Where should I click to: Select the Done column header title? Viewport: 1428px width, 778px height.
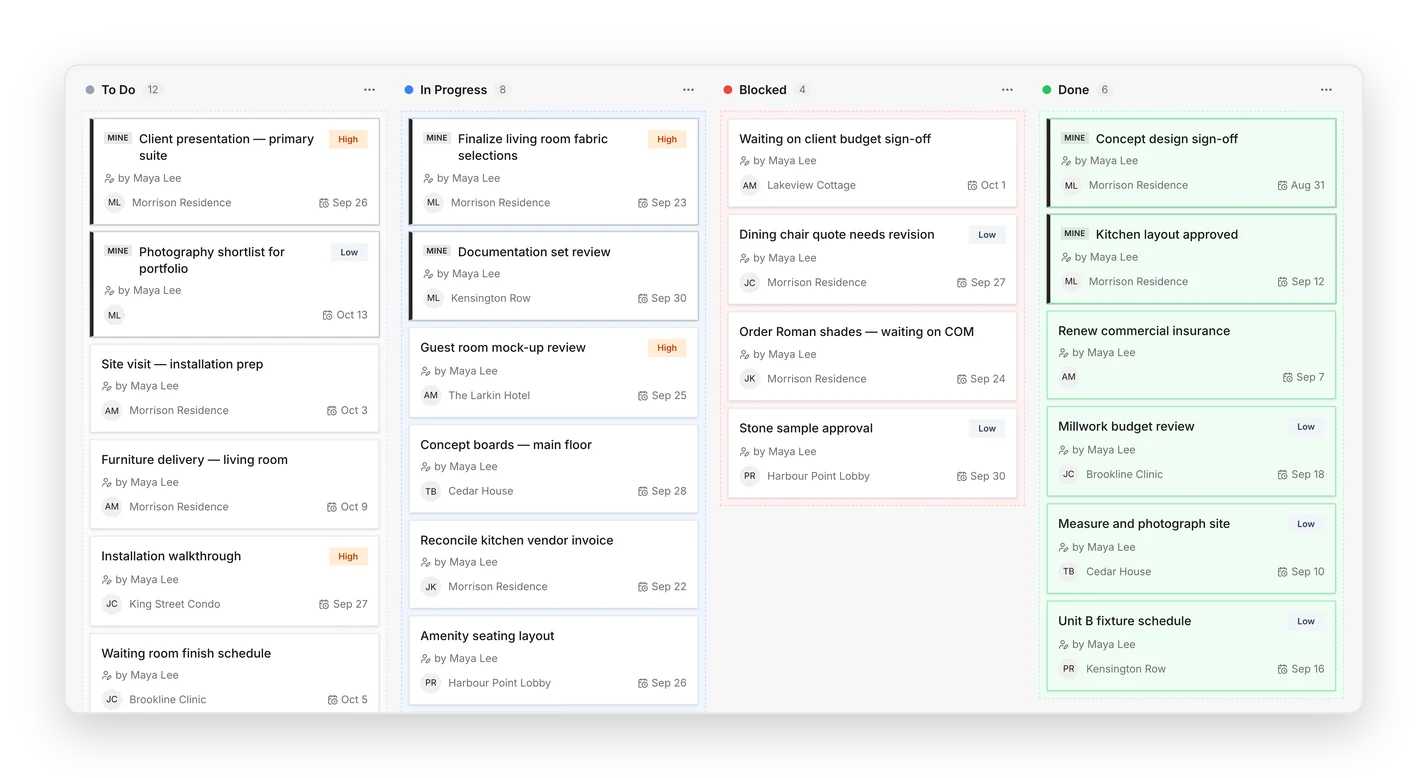pos(1073,90)
